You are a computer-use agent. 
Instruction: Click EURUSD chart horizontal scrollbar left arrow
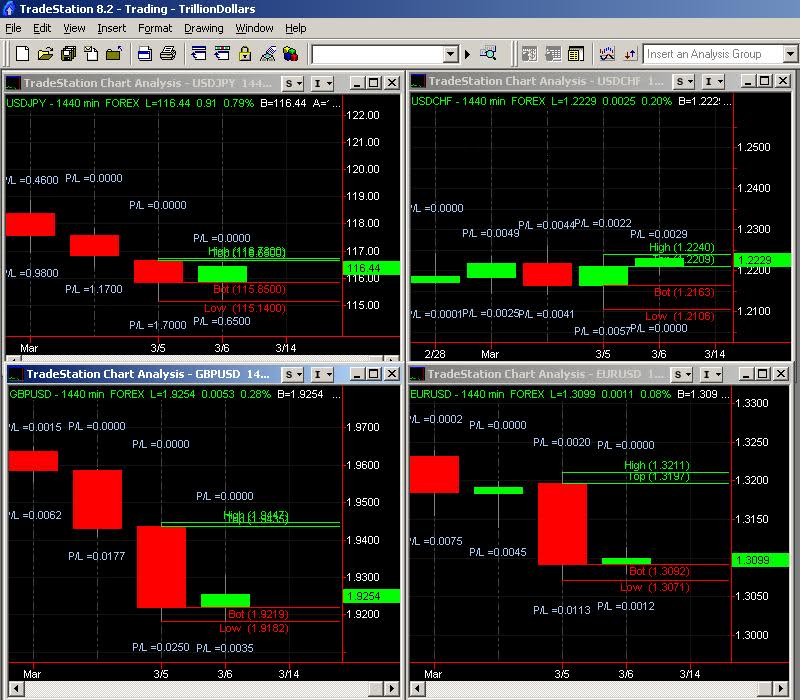point(417,689)
